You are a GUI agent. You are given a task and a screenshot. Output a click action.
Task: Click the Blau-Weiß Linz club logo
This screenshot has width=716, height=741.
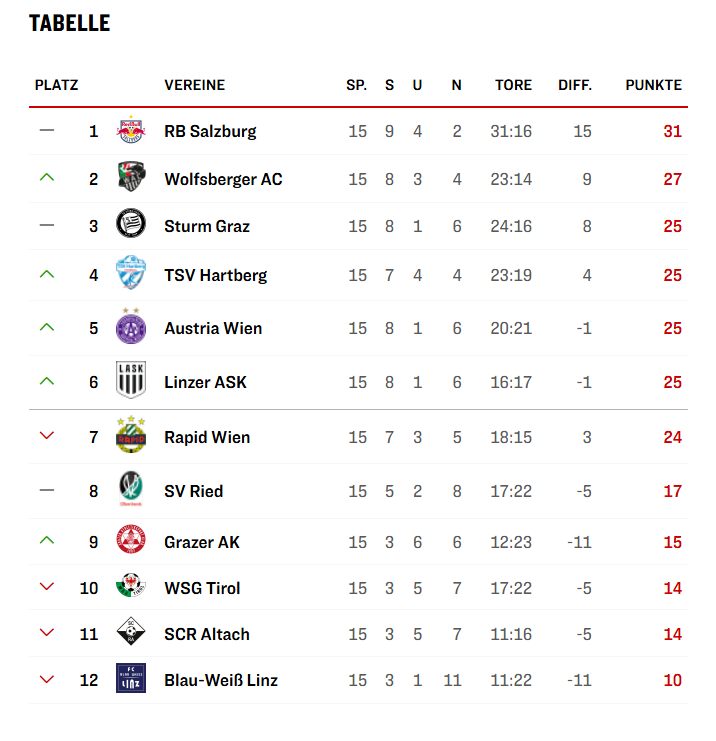coord(129,680)
